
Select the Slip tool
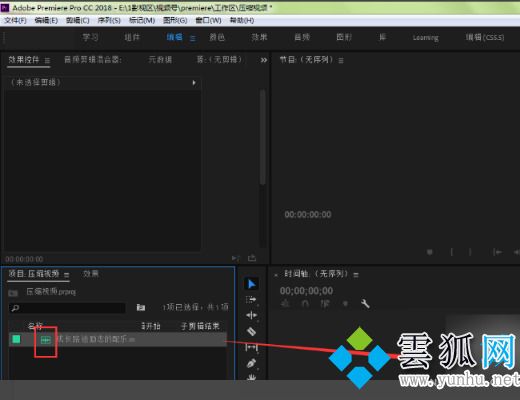[x=251, y=347]
